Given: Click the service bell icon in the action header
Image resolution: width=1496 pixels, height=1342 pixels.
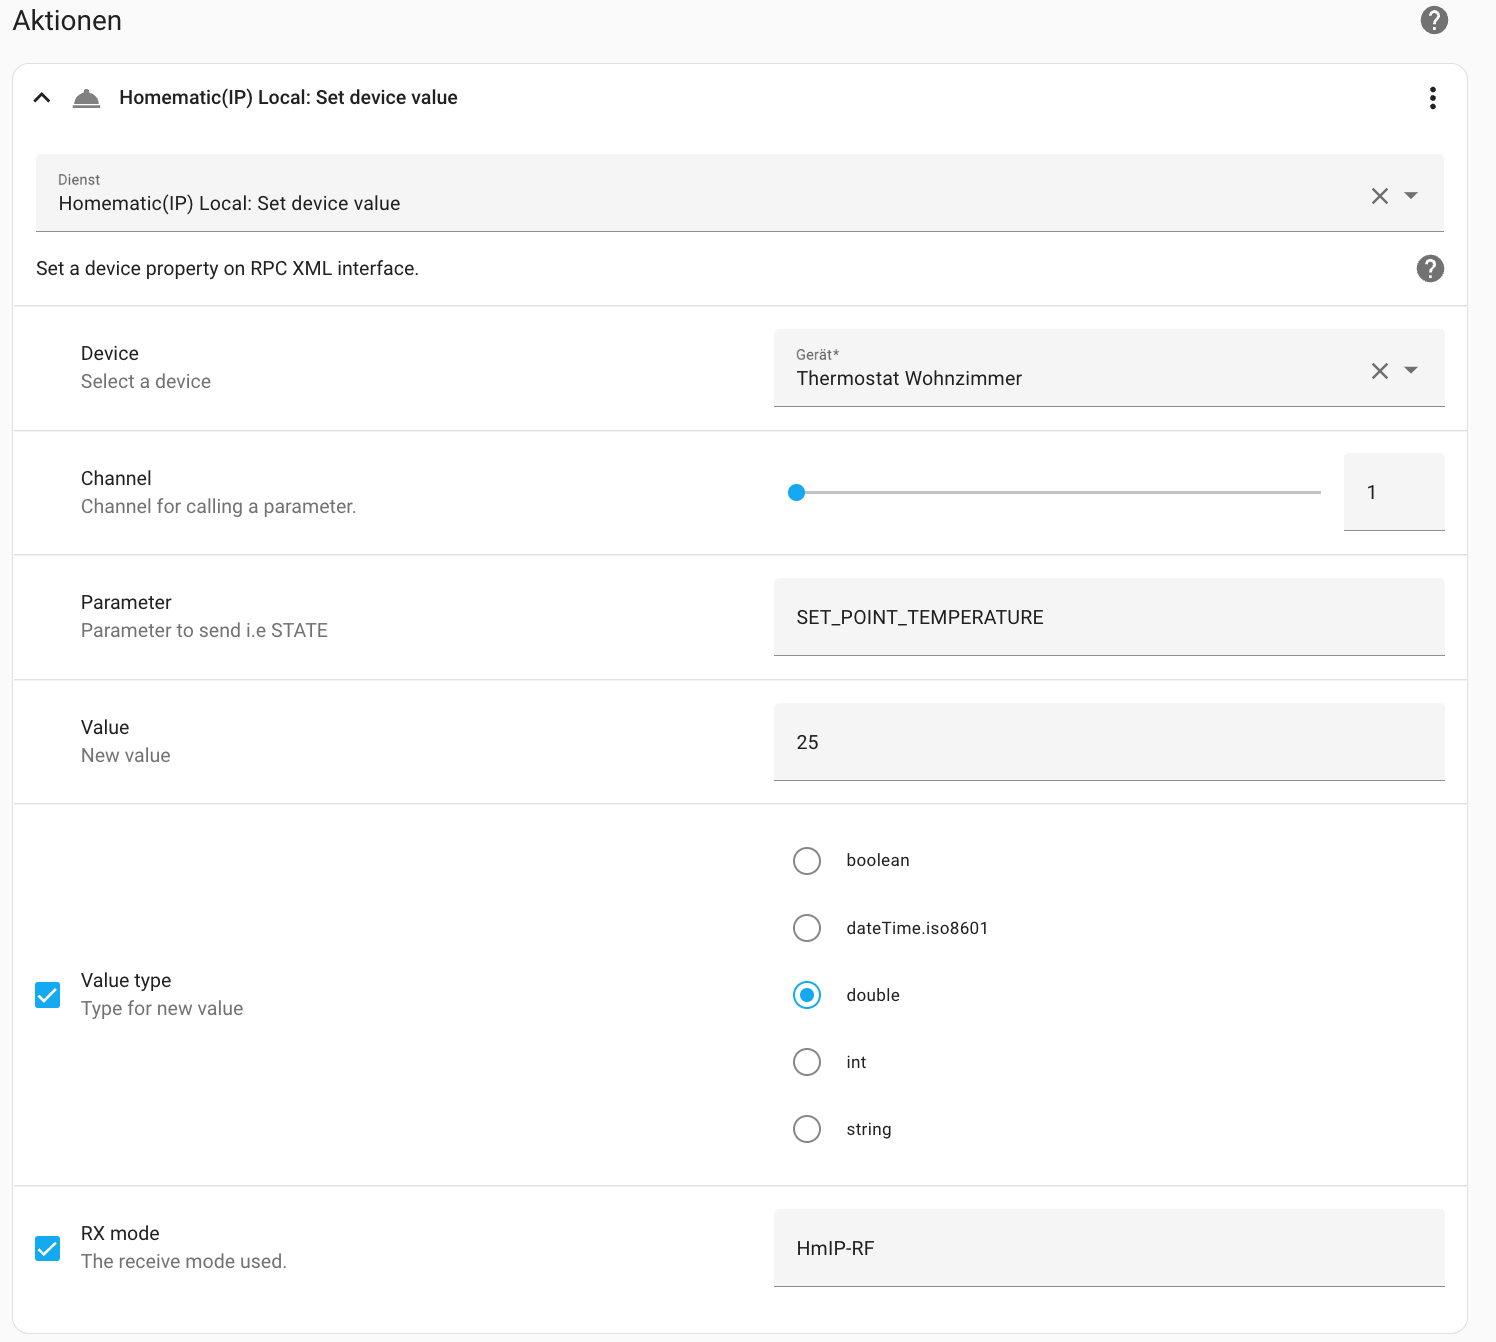Looking at the screenshot, I should 87,98.
